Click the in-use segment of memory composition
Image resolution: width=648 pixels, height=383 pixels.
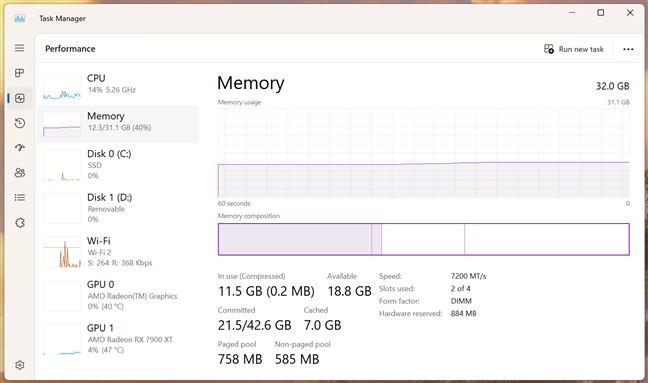click(295, 239)
